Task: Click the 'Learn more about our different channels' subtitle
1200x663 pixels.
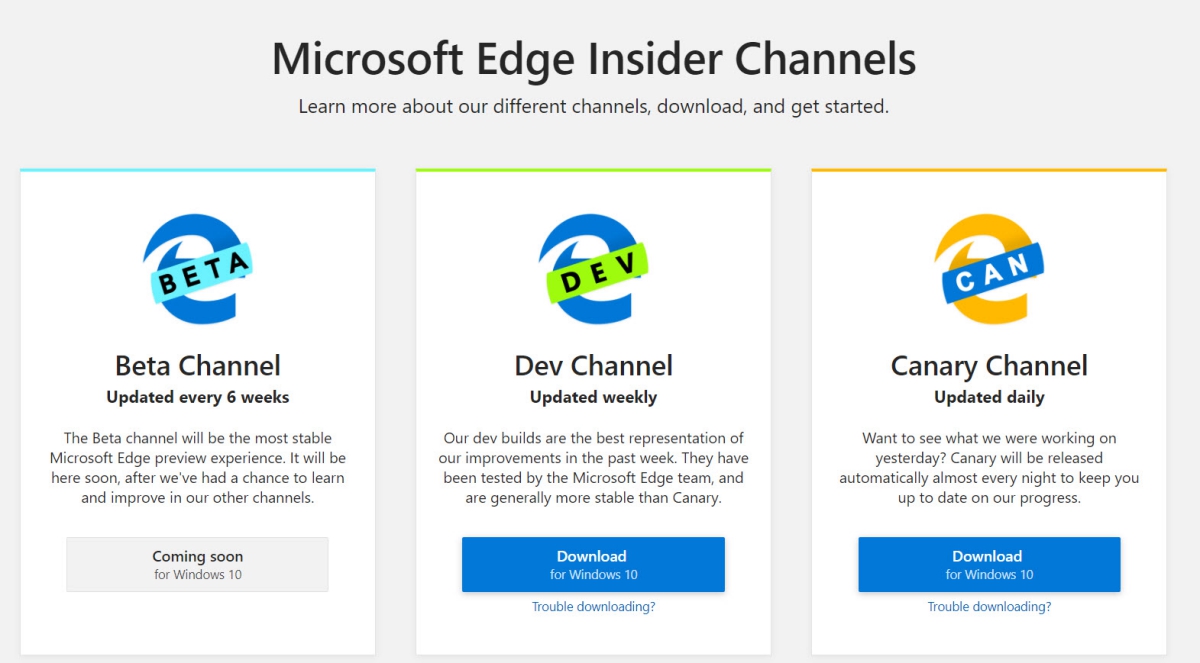Action: 593,106
